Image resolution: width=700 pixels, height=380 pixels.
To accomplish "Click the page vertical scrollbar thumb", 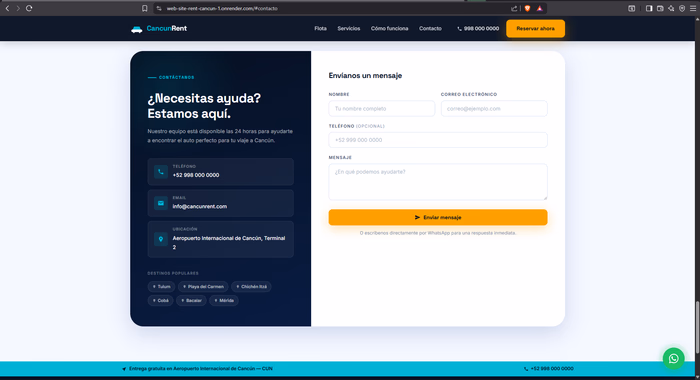I will pos(697,327).
